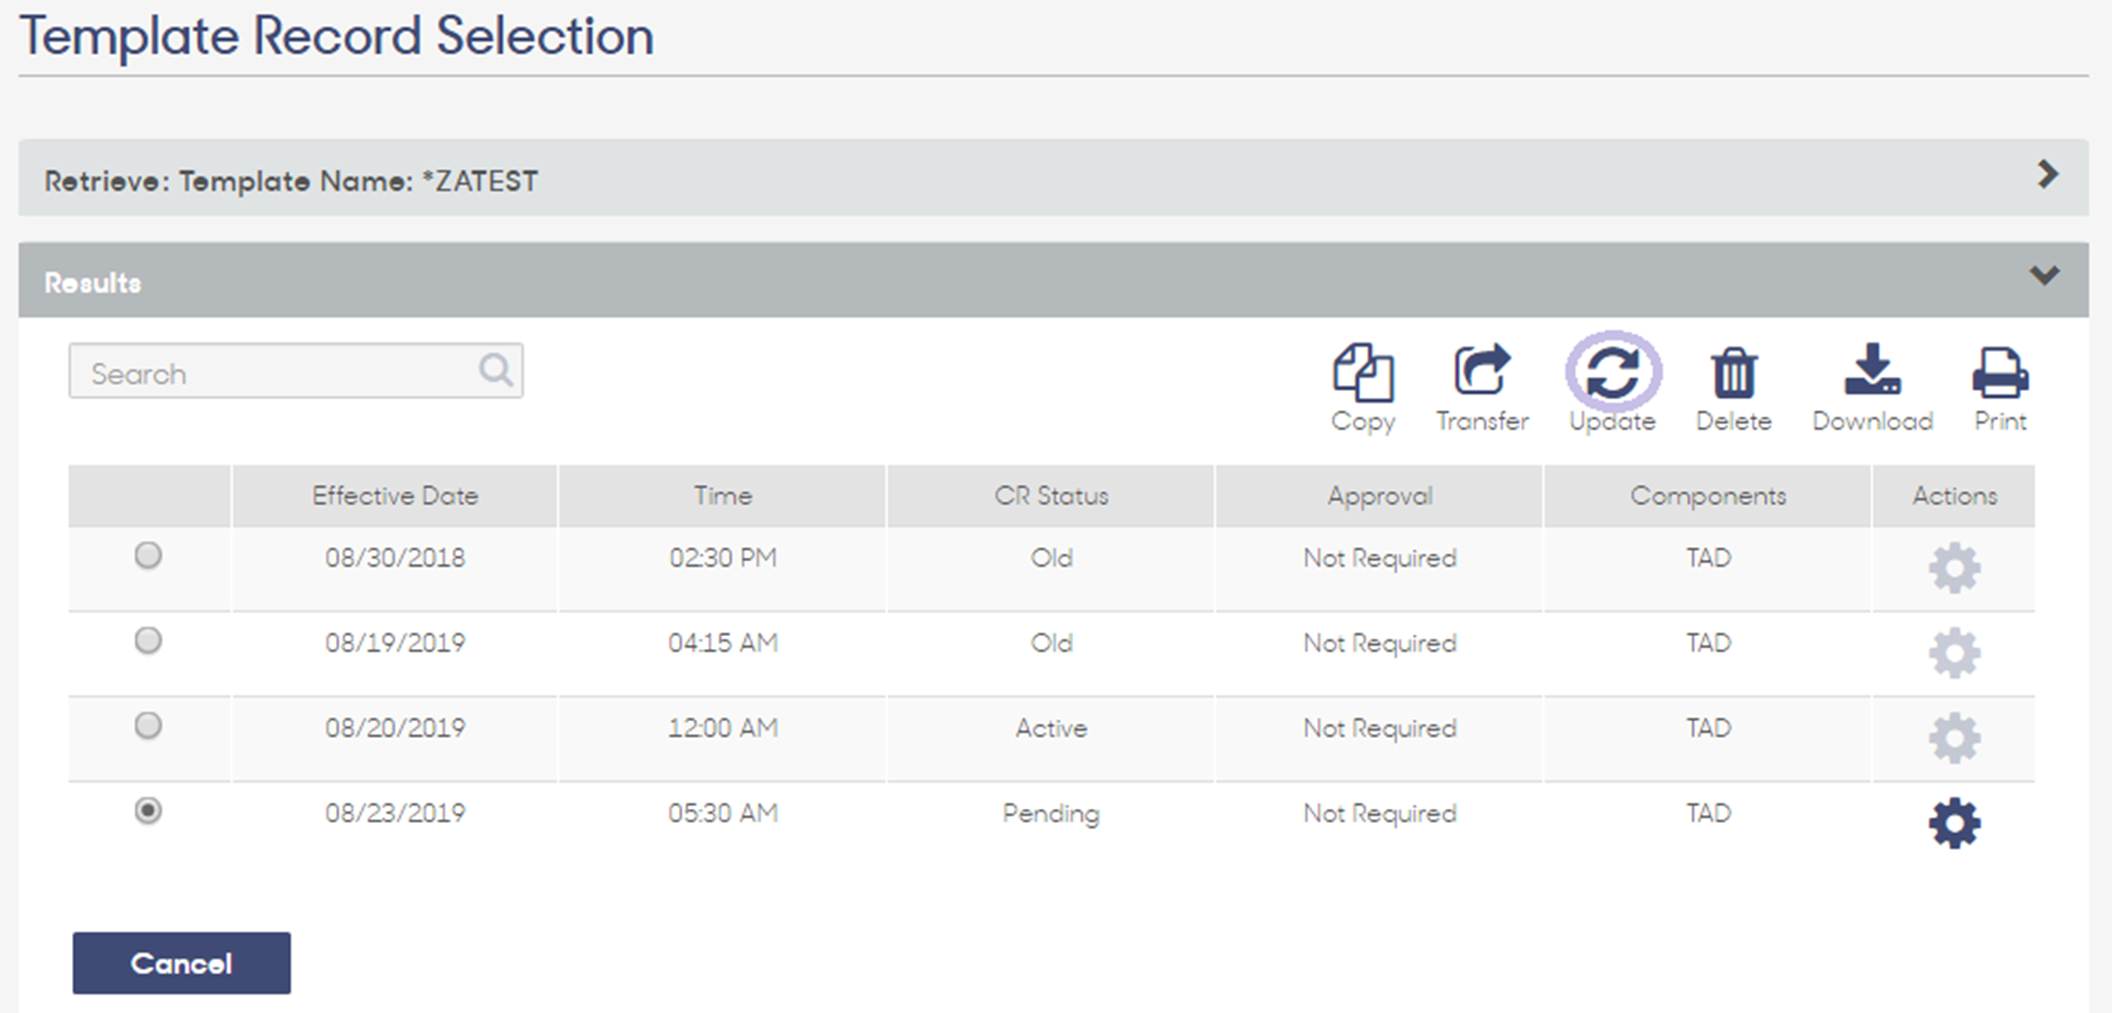Click the Delete trash icon
The height and width of the screenshot is (1013, 2112).
(x=1734, y=373)
